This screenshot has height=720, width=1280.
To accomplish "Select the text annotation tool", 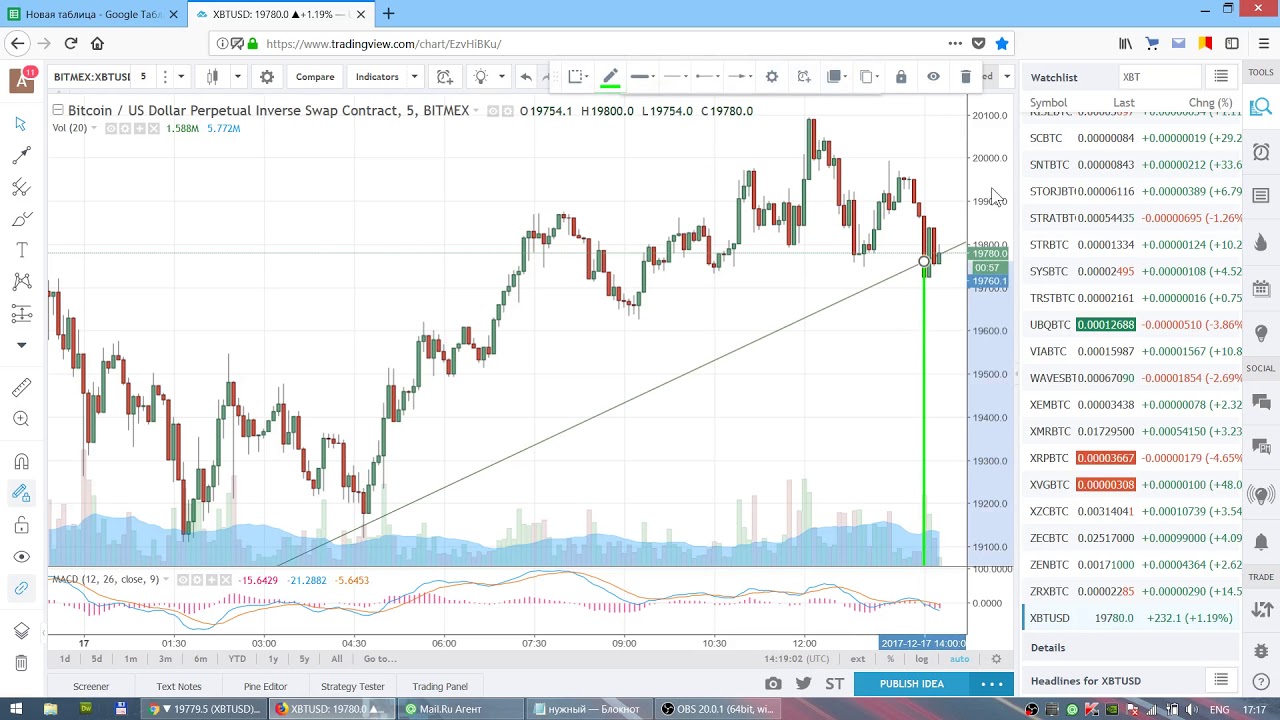I will coord(21,250).
